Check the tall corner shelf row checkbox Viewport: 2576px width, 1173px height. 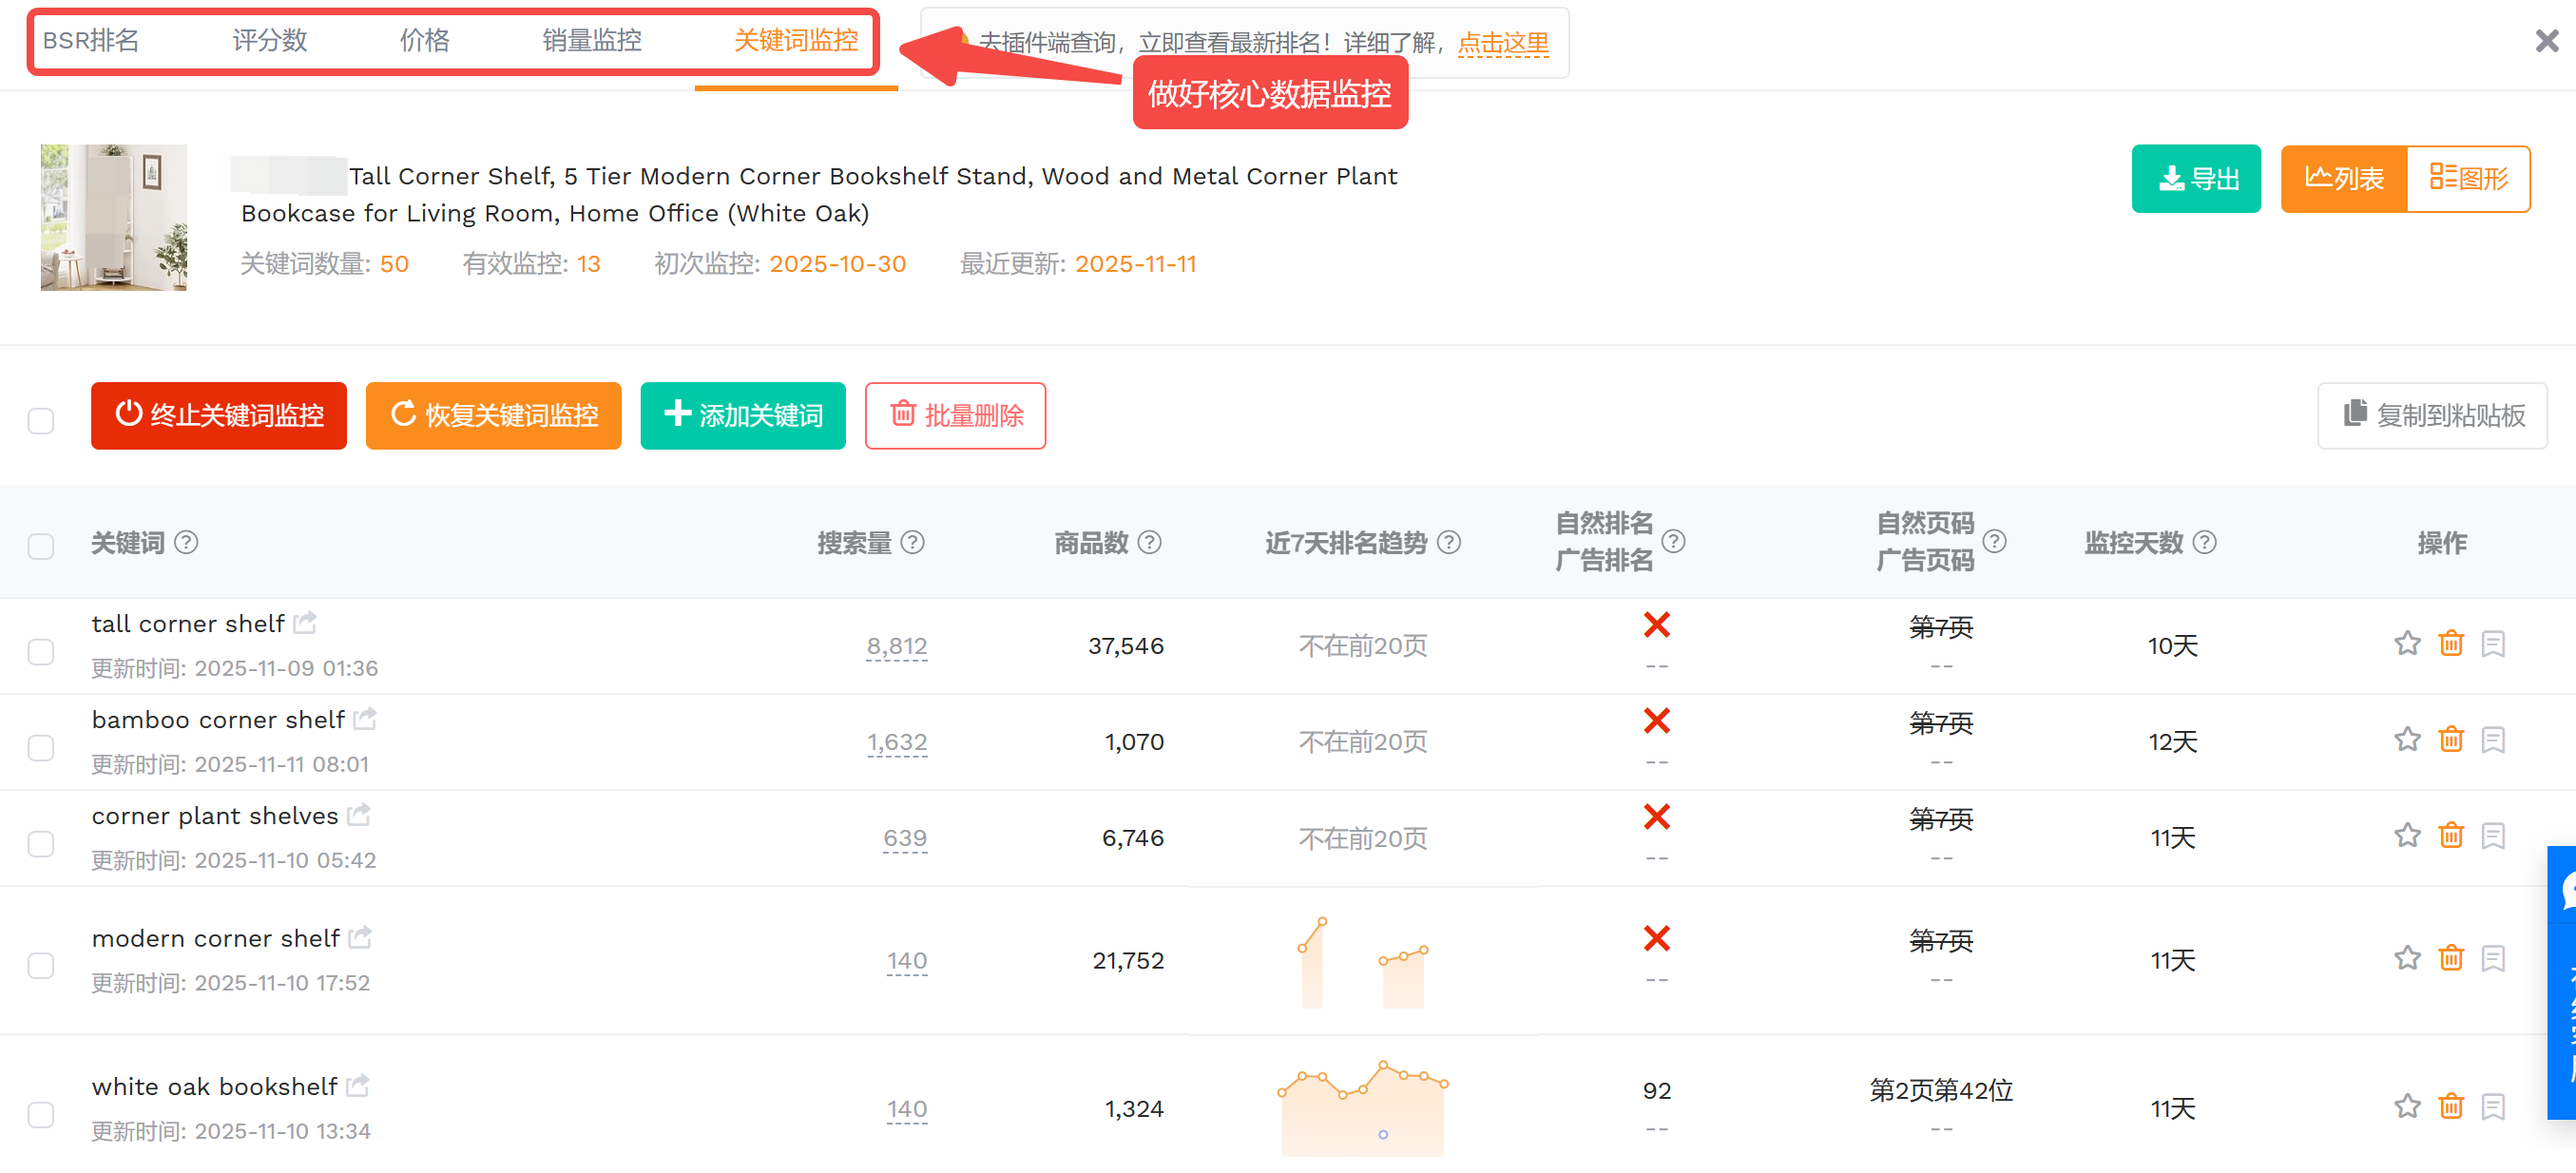41,652
